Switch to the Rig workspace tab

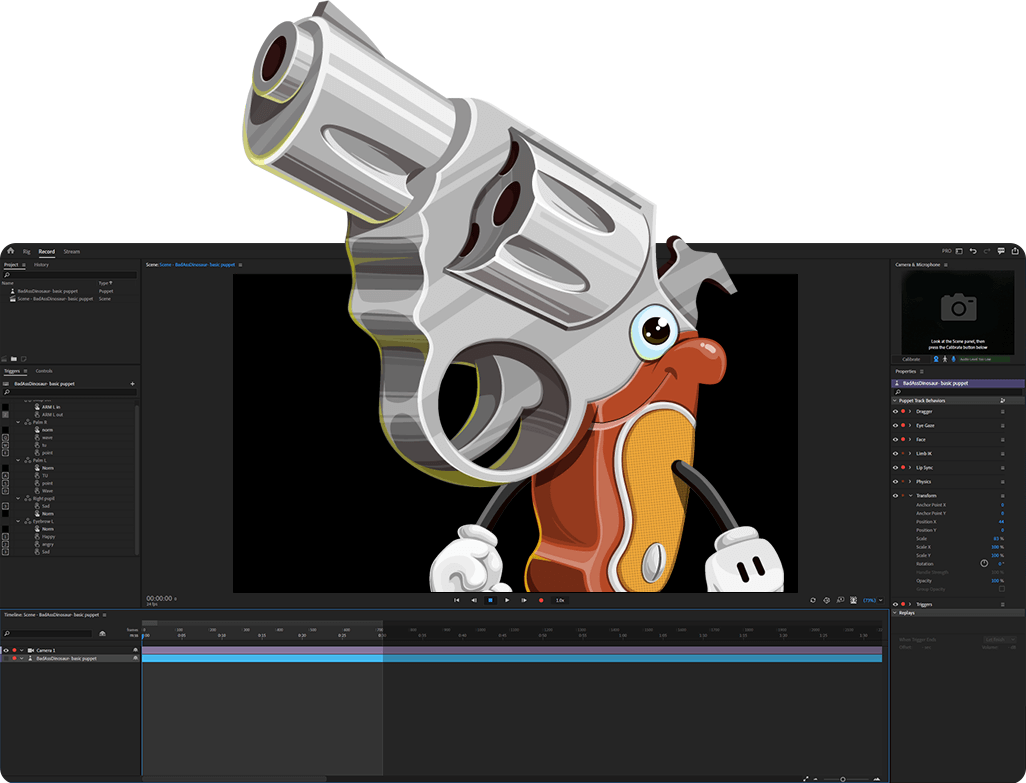27,252
